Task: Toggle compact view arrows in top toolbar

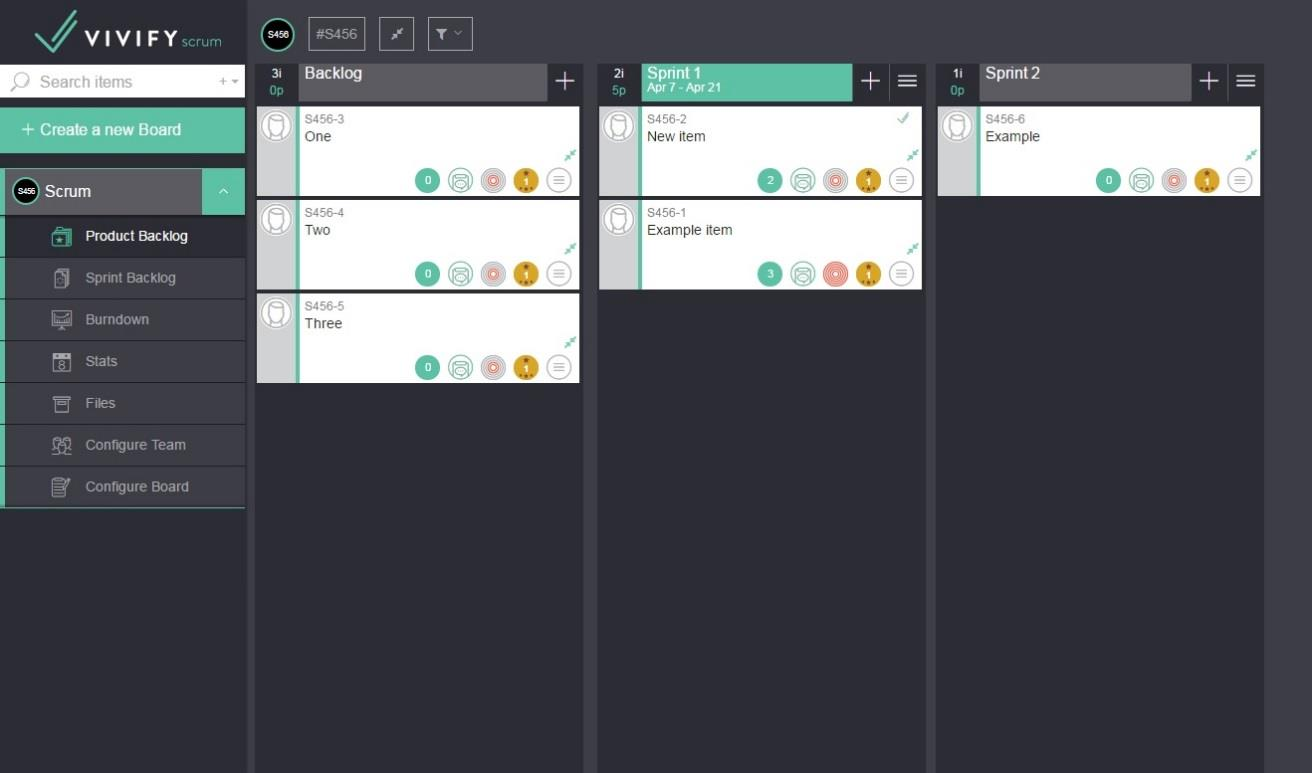Action: (397, 34)
